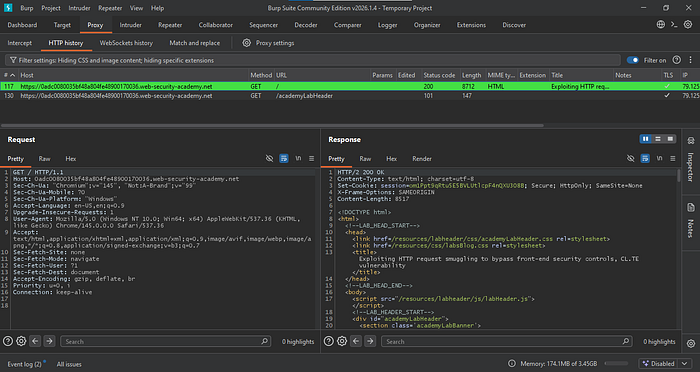Open the Response panel hamburger menu

[x=673, y=159]
